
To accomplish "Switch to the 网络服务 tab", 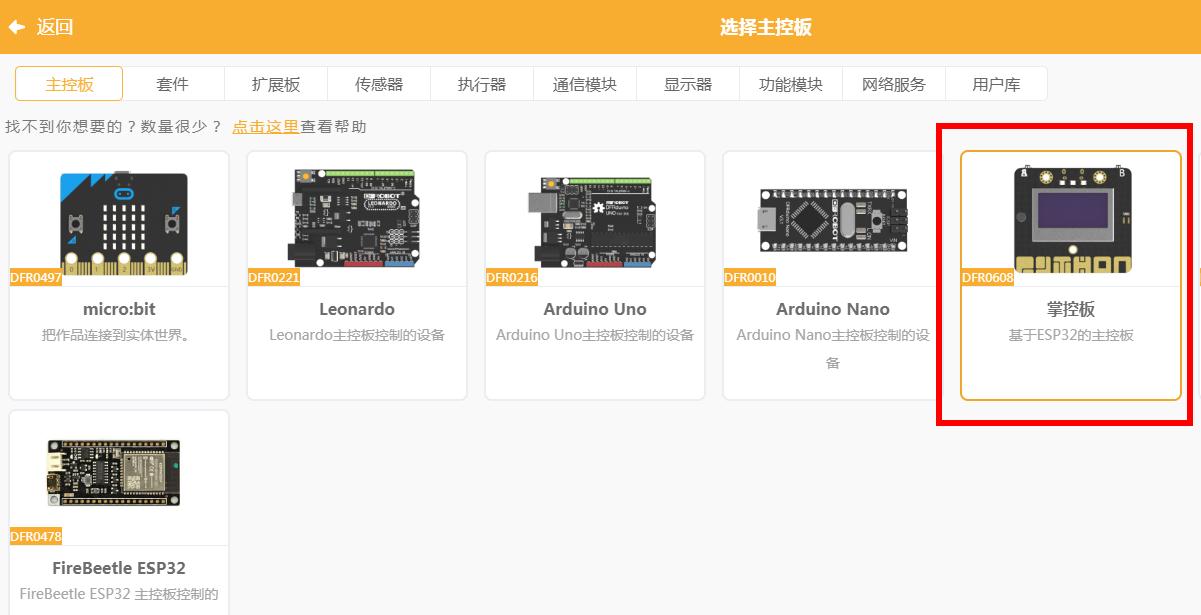I will (x=894, y=84).
